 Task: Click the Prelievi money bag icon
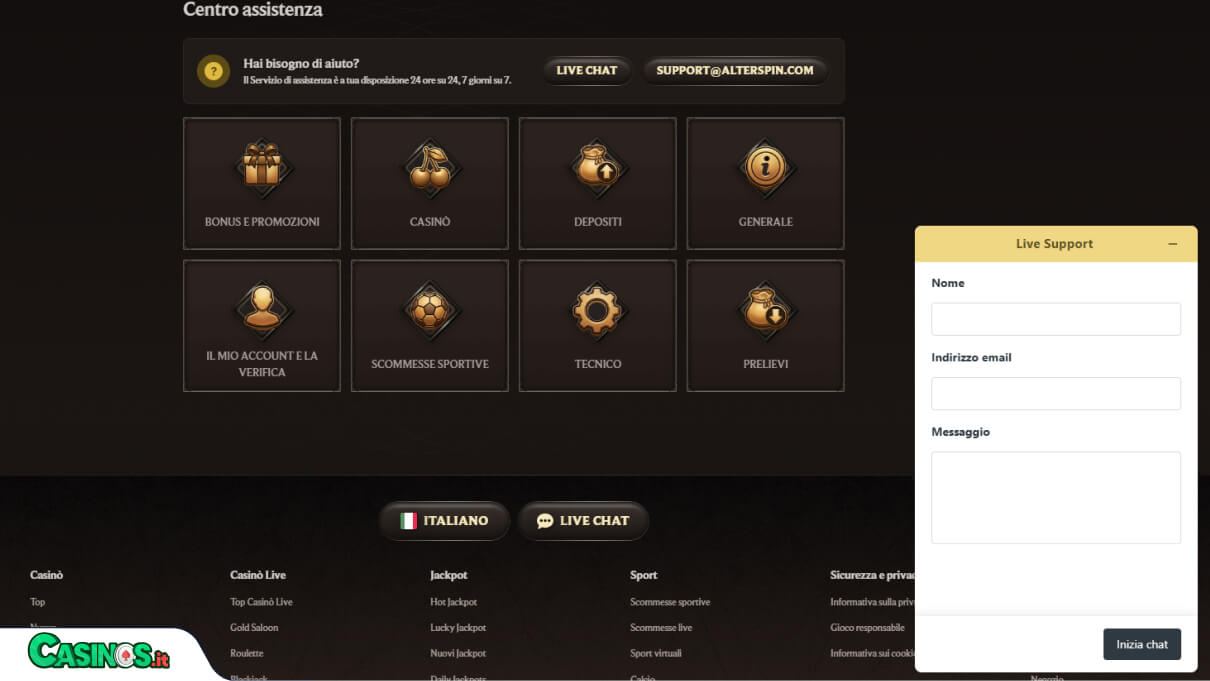(766, 309)
